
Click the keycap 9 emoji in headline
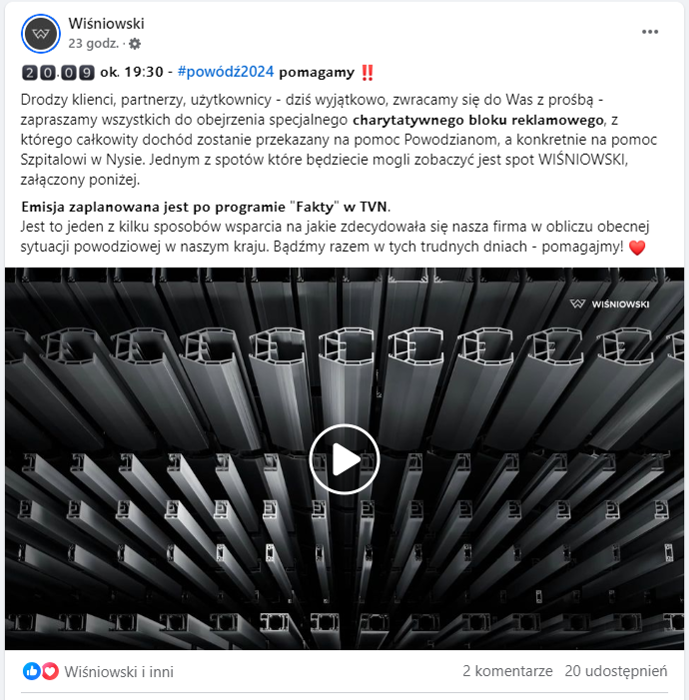[x=87, y=72]
